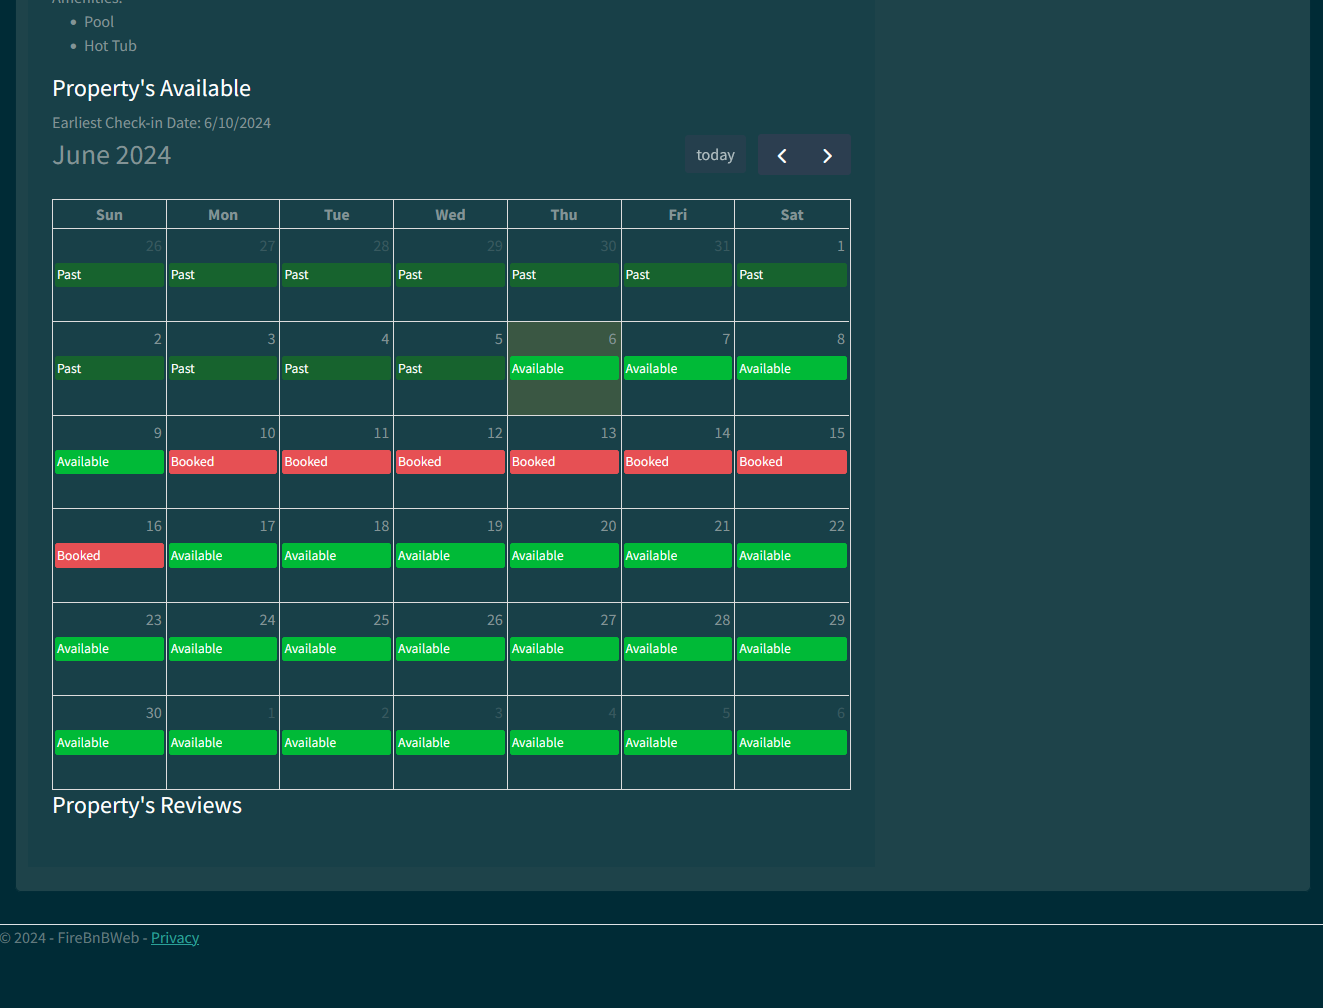This screenshot has height=1008, width=1323.
Task: Click the Past event on May 31
Action: [x=678, y=275]
